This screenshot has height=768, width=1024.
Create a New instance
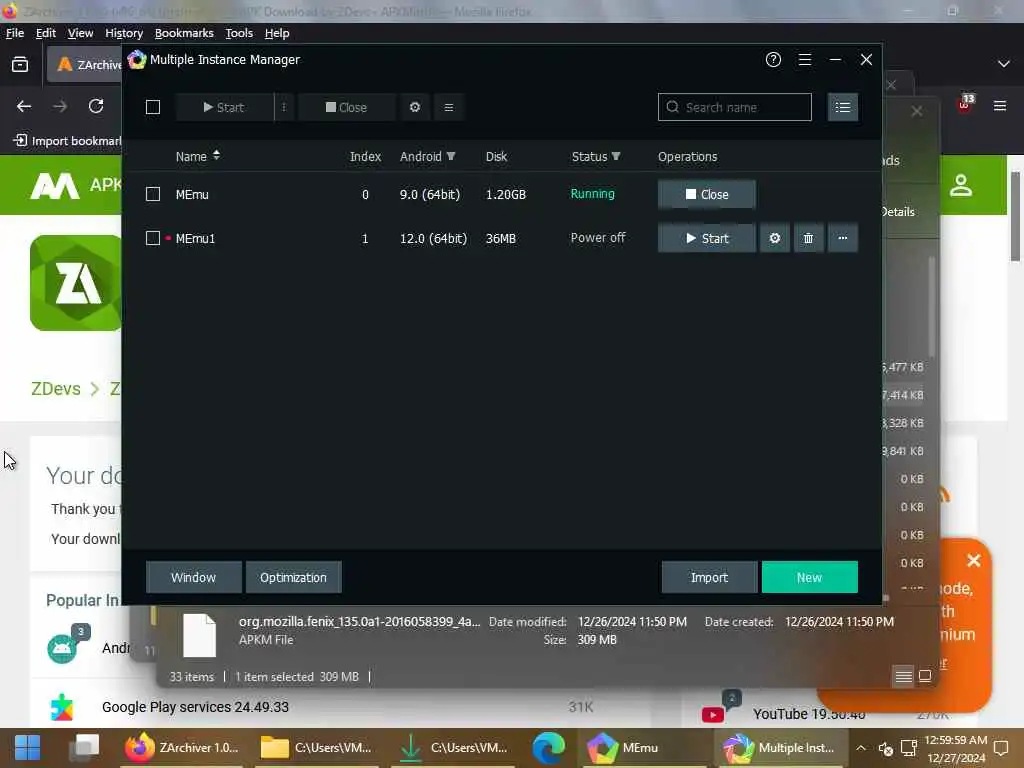809,577
